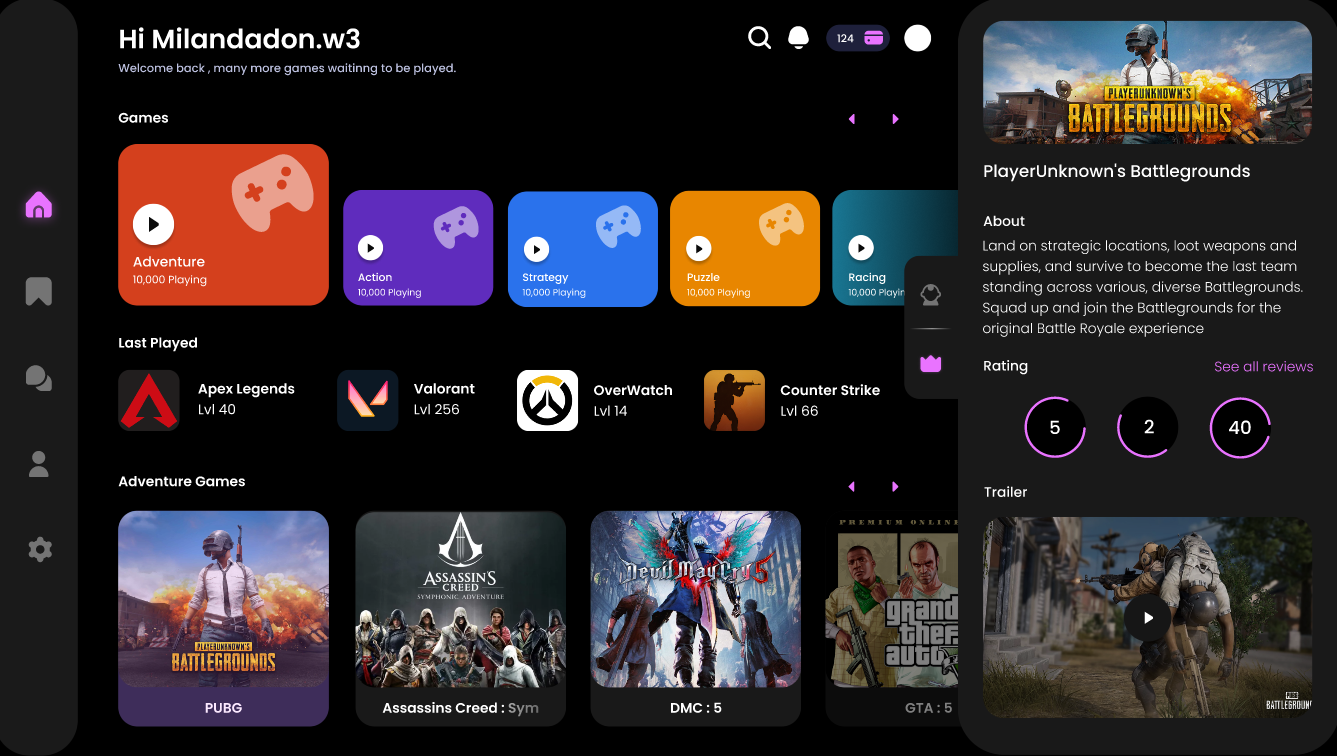Click the white profile avatar circle
1337x756 pixels.
(x=918, y=38)
